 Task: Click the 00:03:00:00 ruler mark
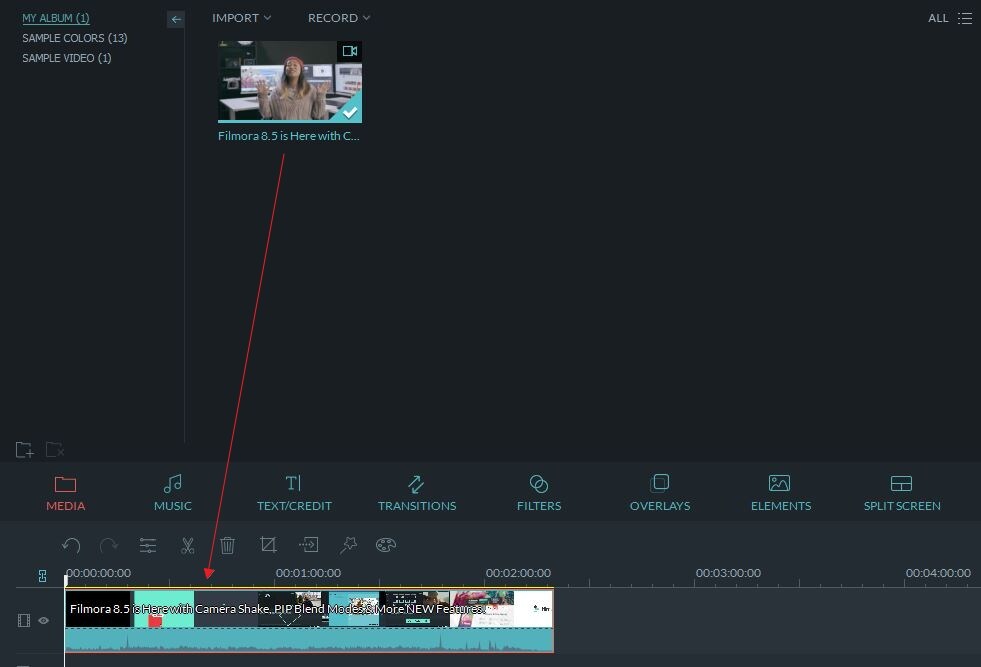click(x=728, y=573)
